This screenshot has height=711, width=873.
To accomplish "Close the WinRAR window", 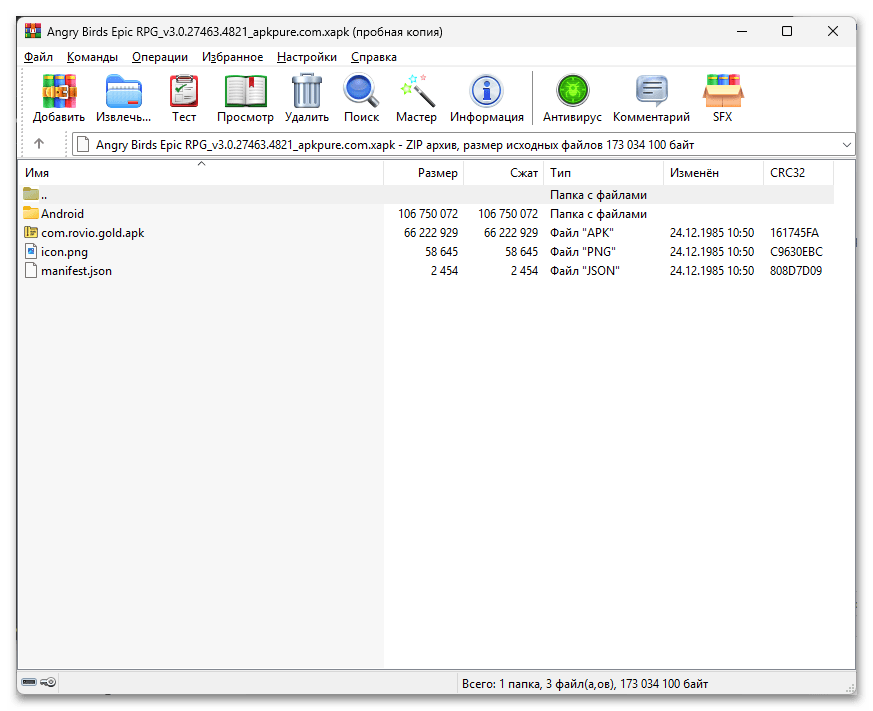I will pos(833,31).
